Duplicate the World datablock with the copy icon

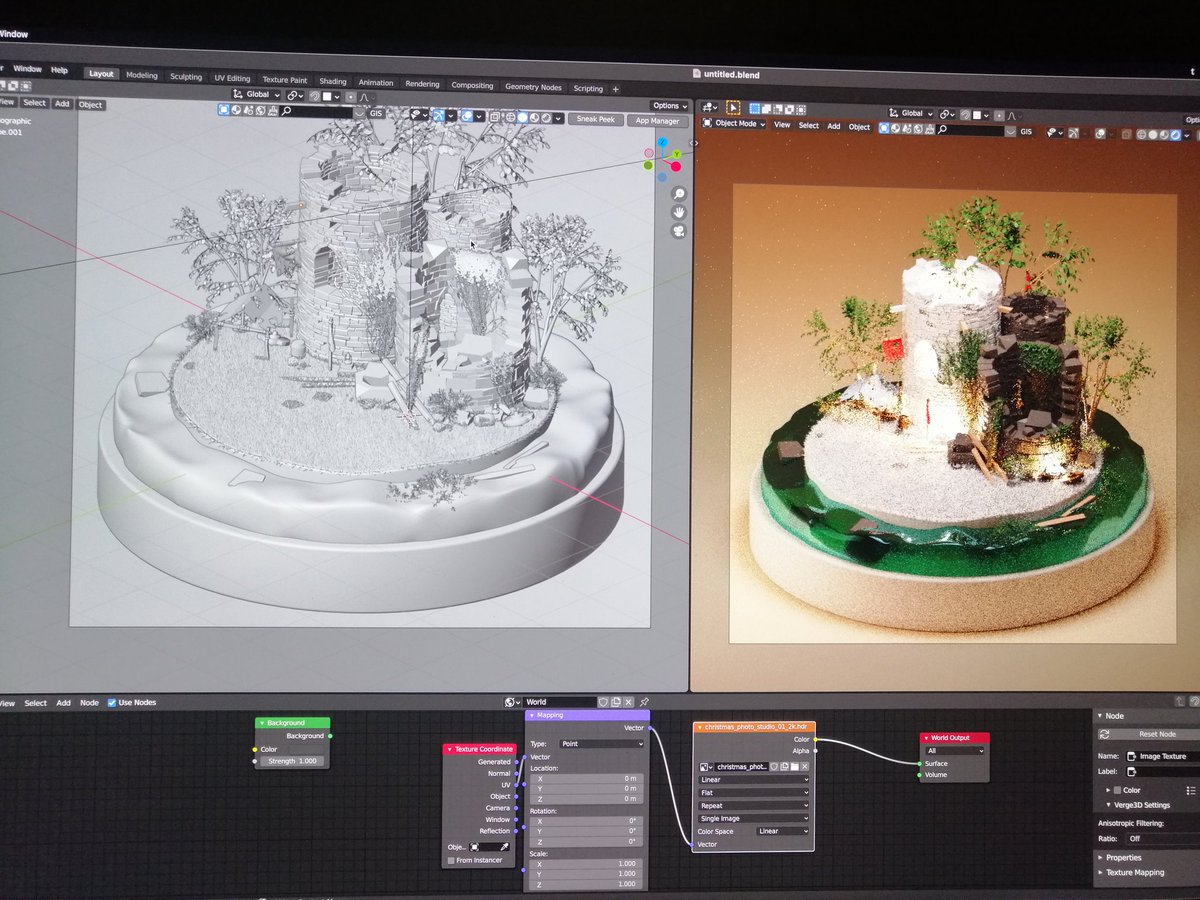click(616, 702)
